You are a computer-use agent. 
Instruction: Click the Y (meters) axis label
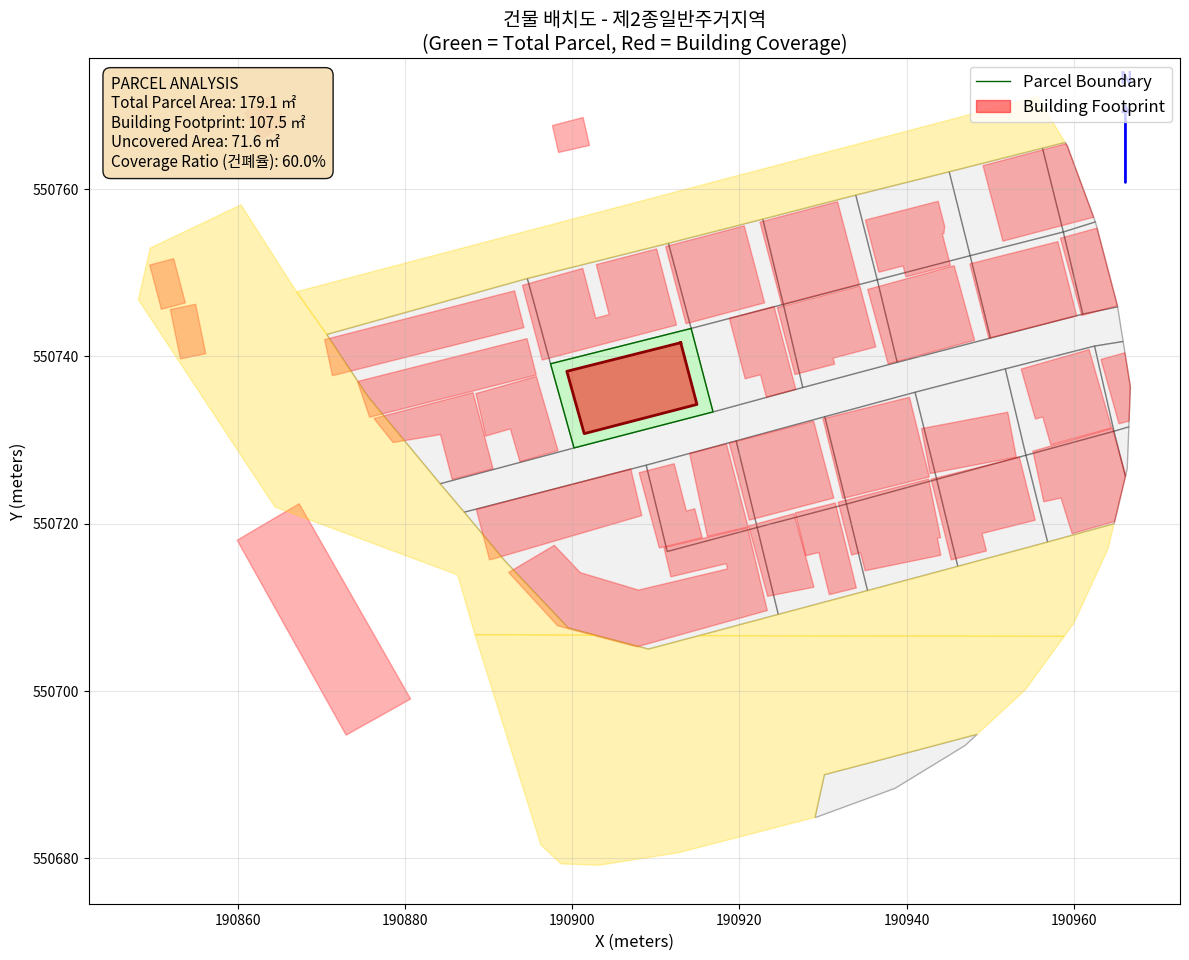[16, 482]
